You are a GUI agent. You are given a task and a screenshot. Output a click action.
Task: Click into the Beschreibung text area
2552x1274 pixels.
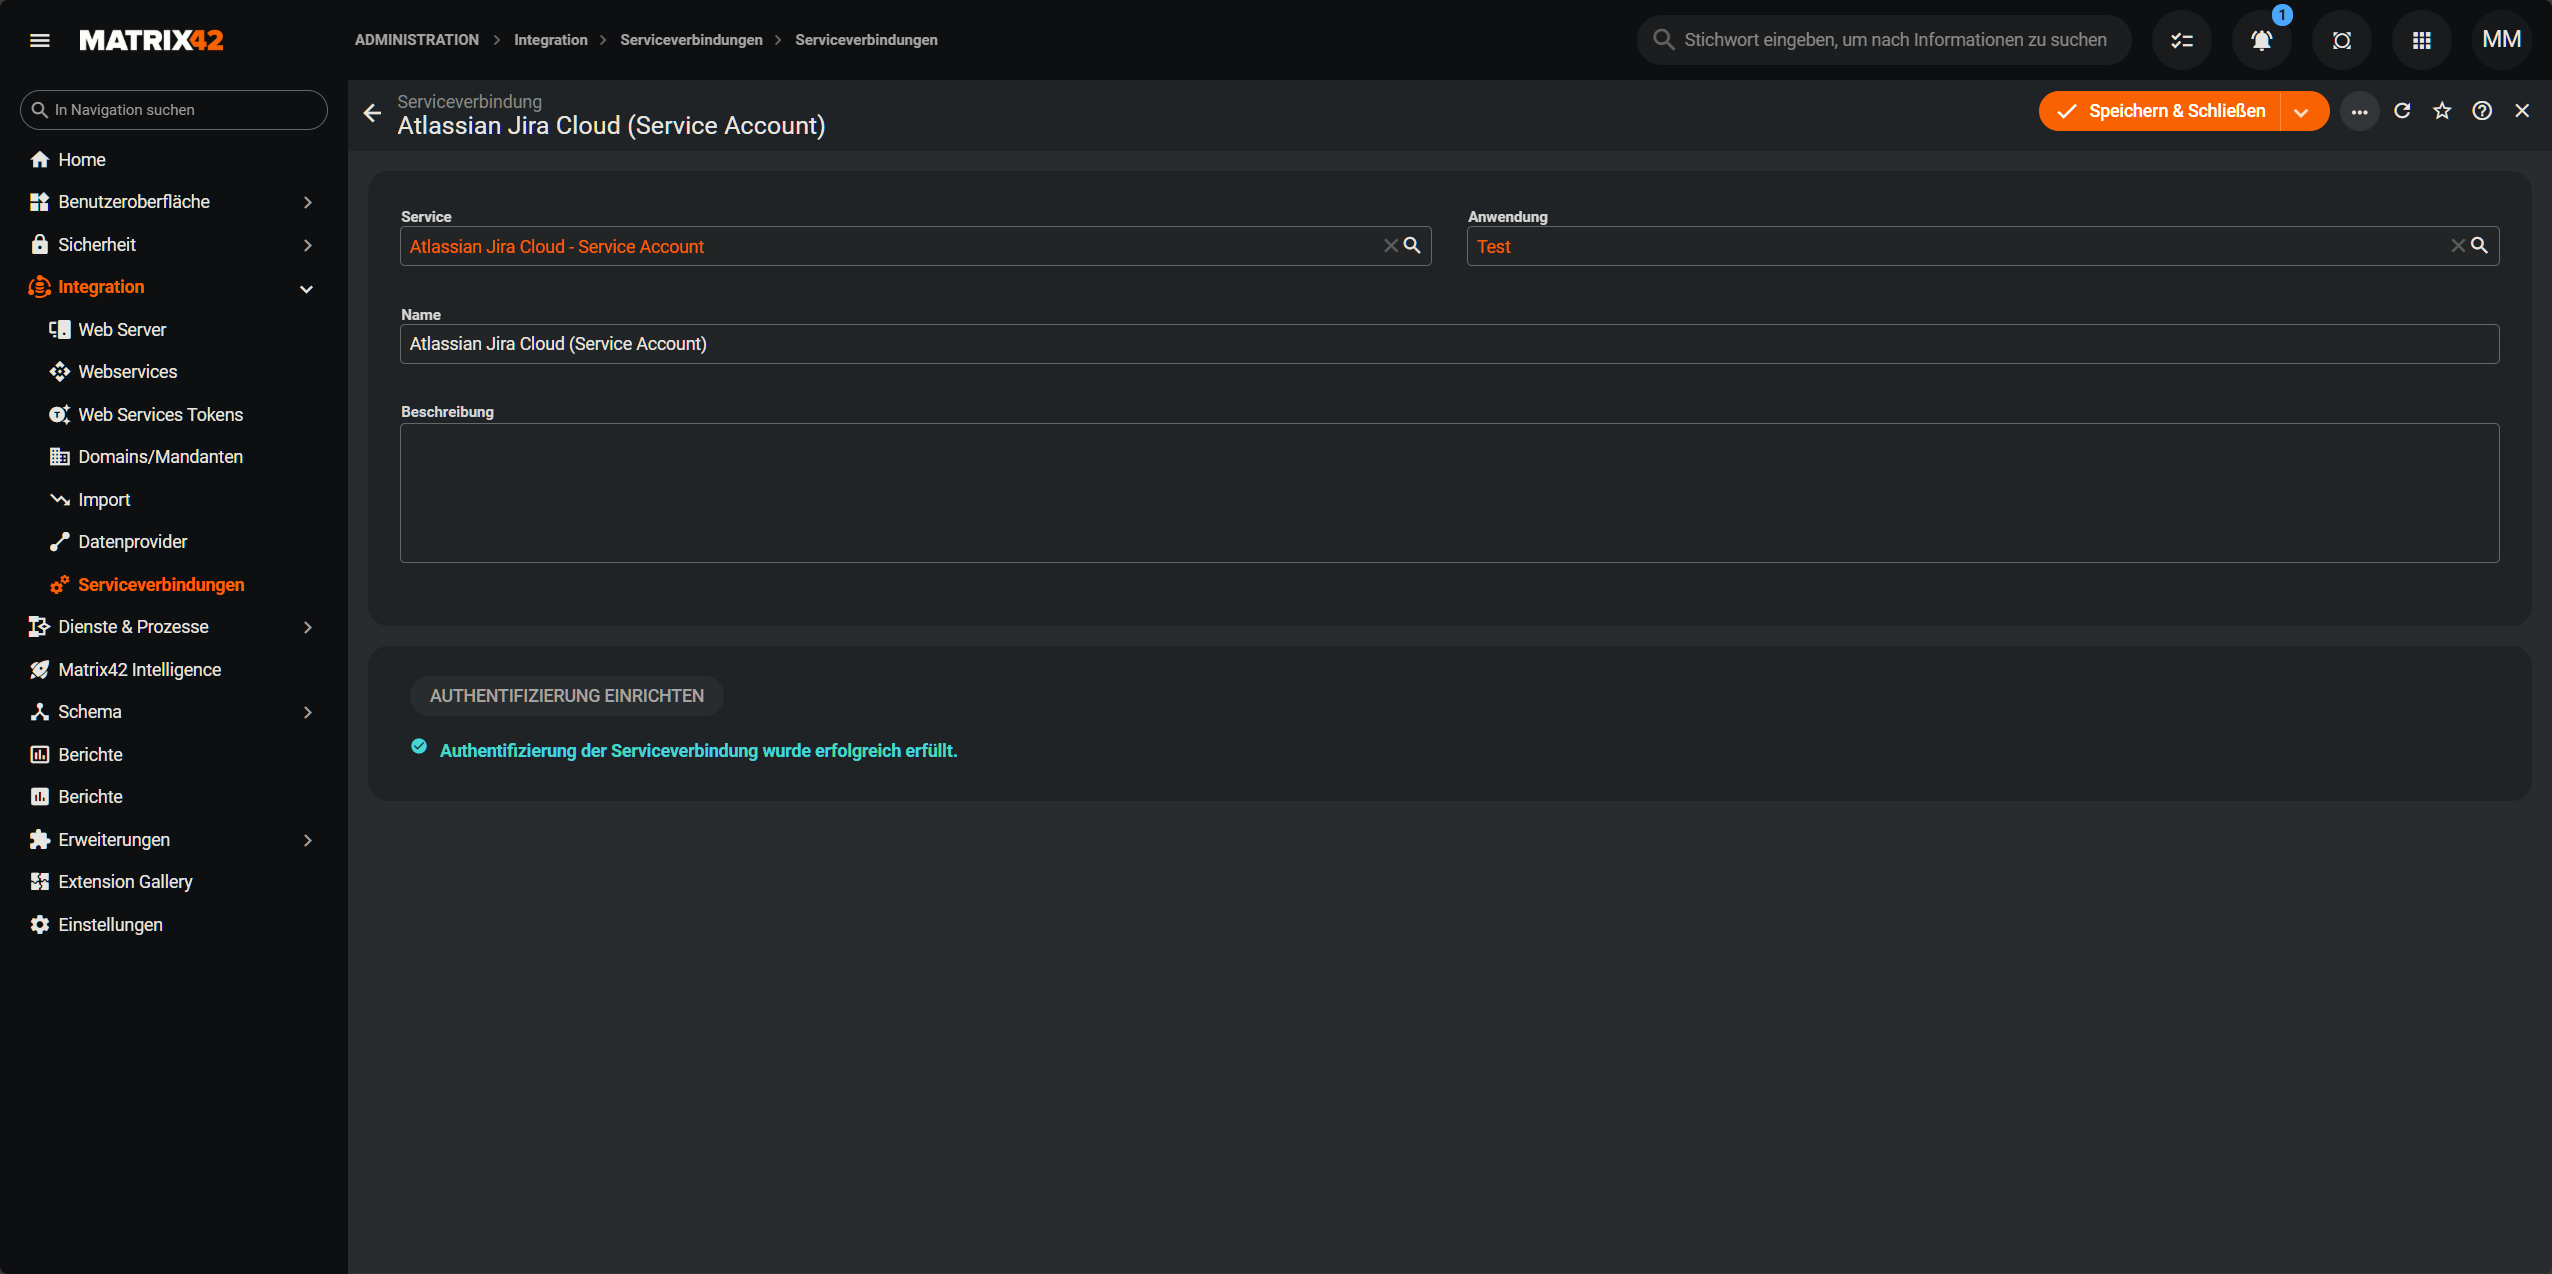coord(1449,492)
